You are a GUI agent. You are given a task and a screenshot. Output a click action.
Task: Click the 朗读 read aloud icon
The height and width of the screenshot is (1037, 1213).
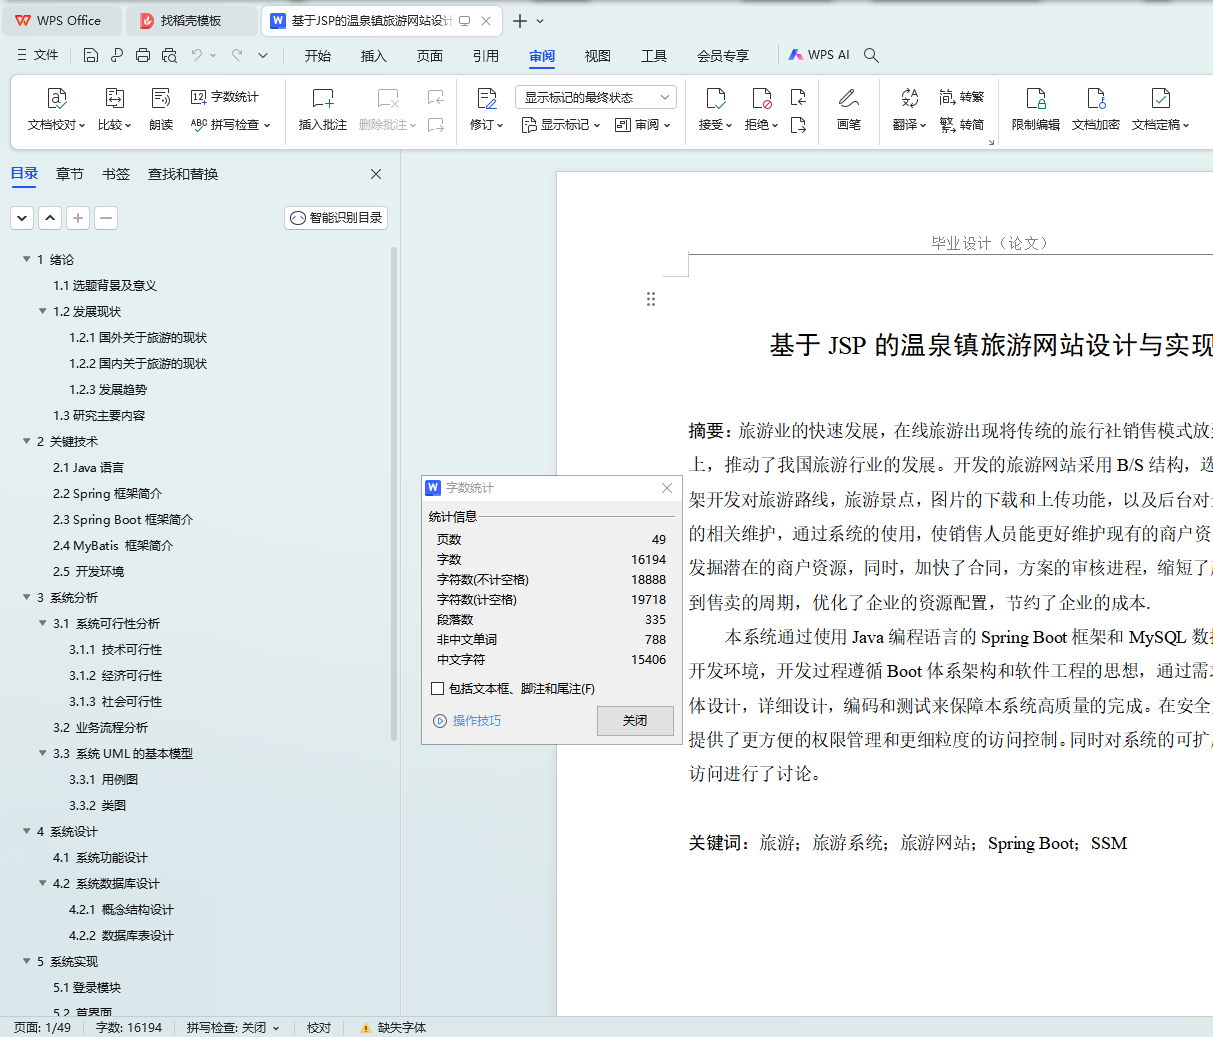(x=161, y=98)
